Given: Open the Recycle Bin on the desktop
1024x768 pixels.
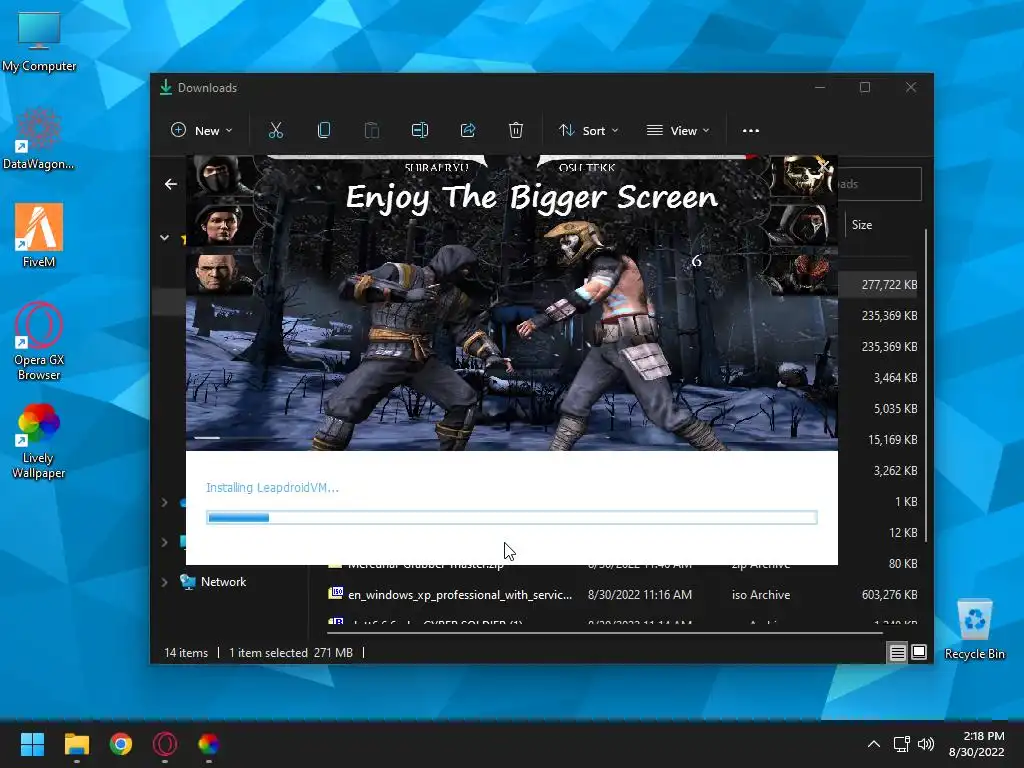Looking at the screenshot, I should [974, 630].
